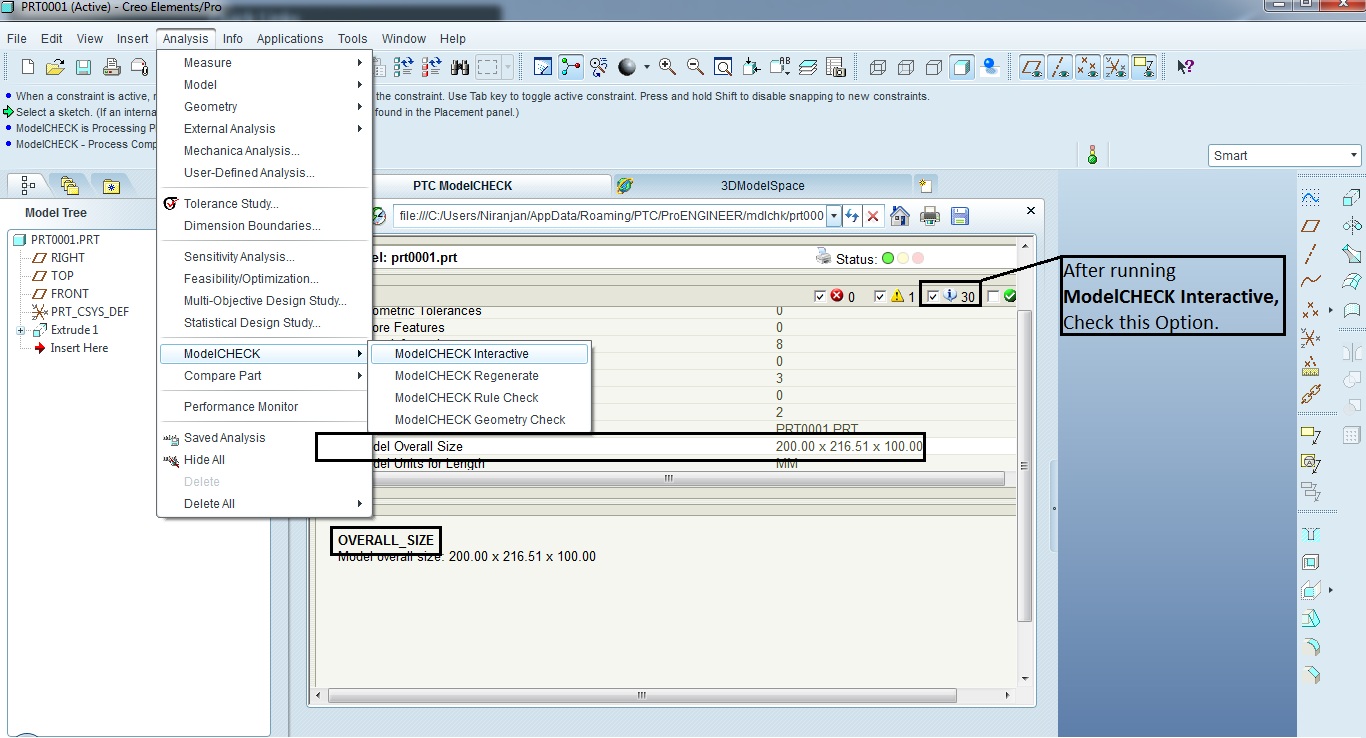Print the ModelCHECK report page
The image size is (1366, 738).
[930, 215]
